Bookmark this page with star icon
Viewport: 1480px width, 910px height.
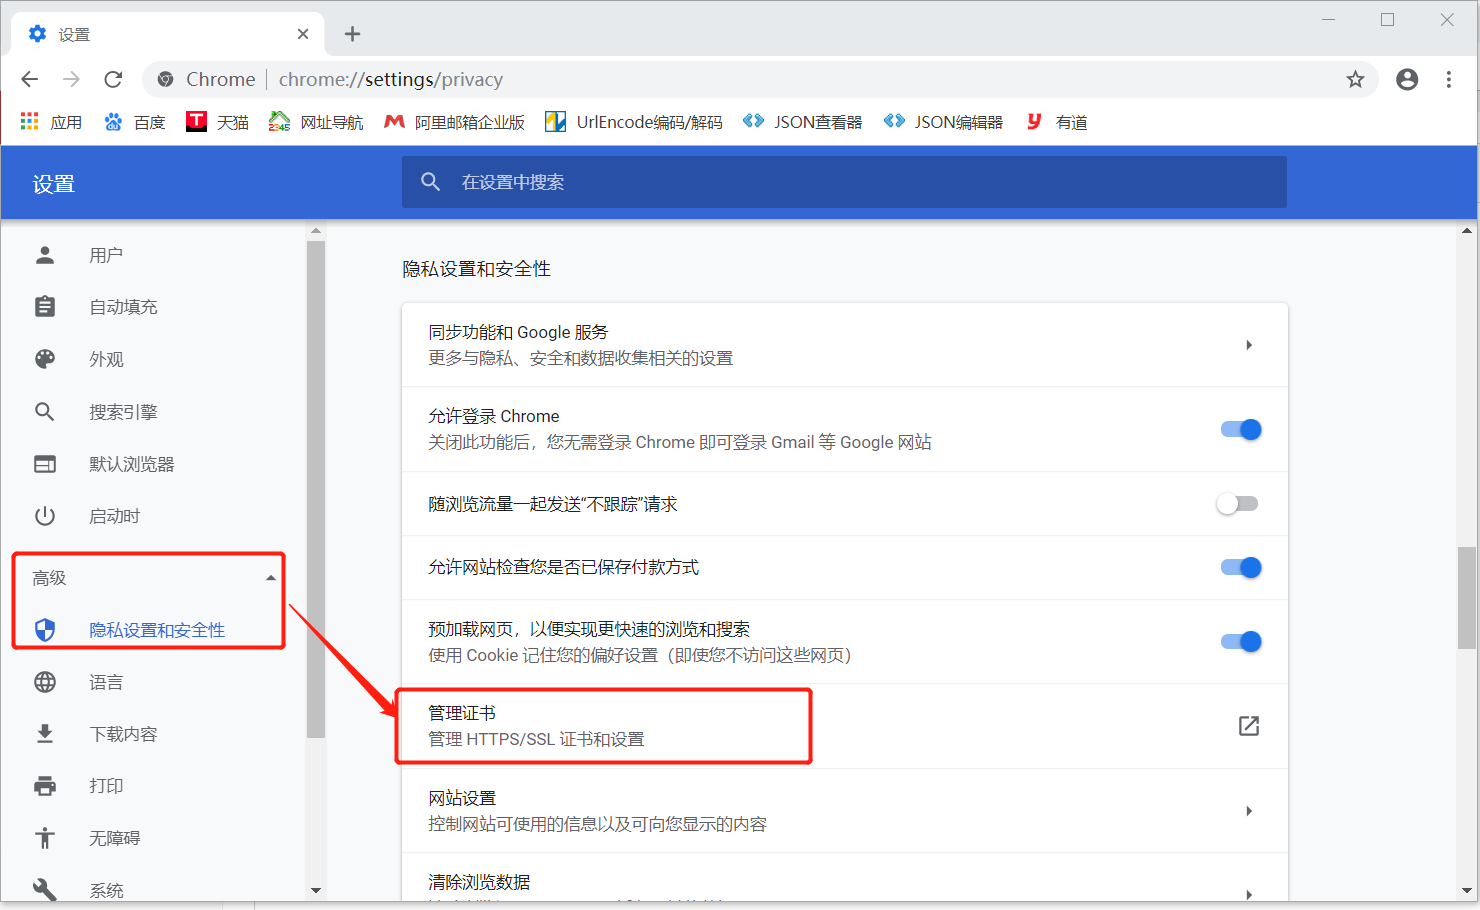coord(1355,79)
